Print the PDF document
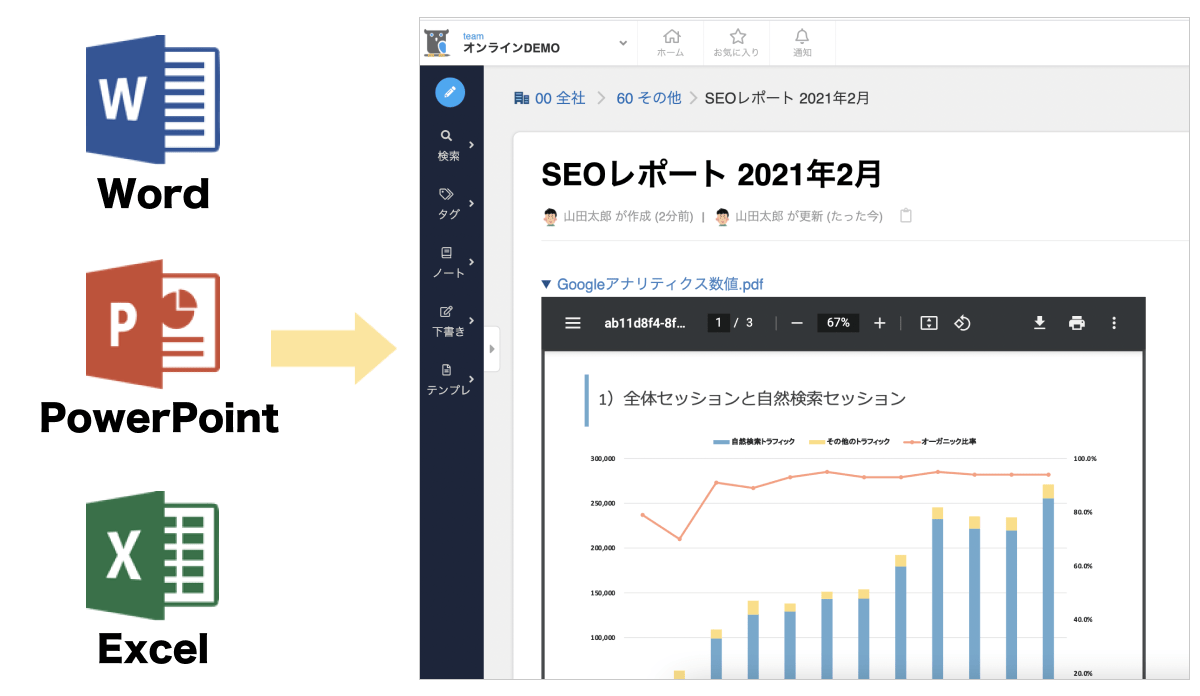The height and width of the screenshot is (696, 1200). [x=1077, y=323]
